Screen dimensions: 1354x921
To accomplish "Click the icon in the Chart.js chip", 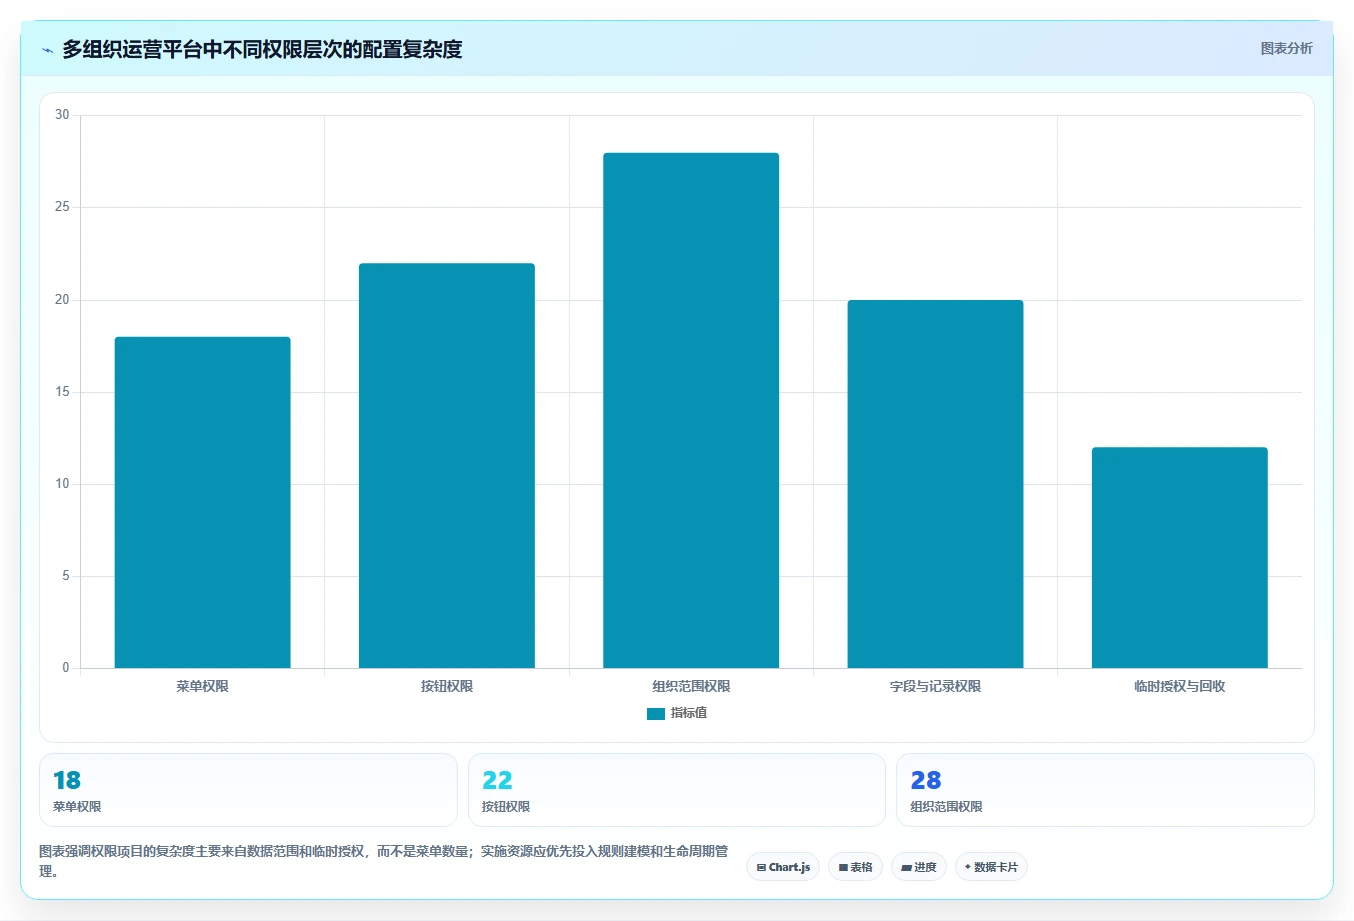I will pyautogui.click(x=761, y=868).
